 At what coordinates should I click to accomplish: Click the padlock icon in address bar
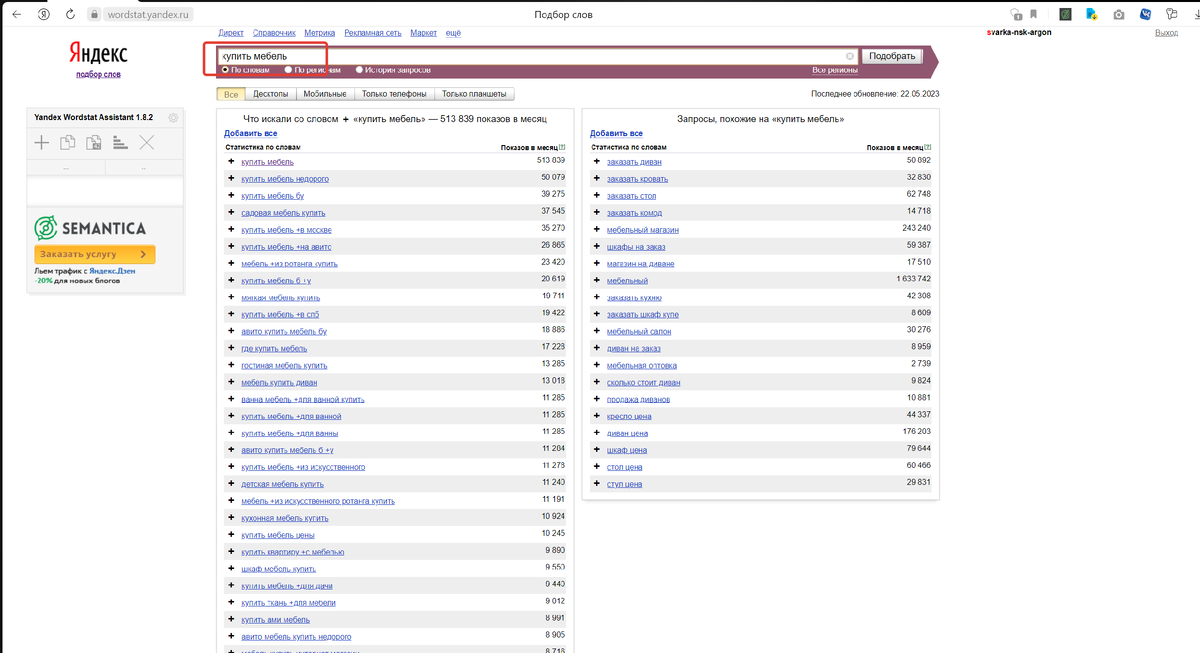point(94,15)
